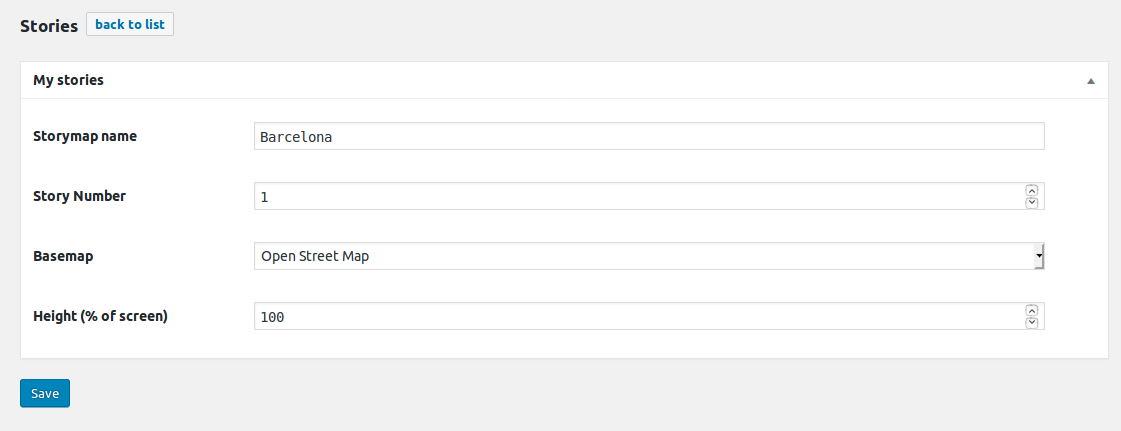Decrement Height percentage with down arrow

(1032, 322)
